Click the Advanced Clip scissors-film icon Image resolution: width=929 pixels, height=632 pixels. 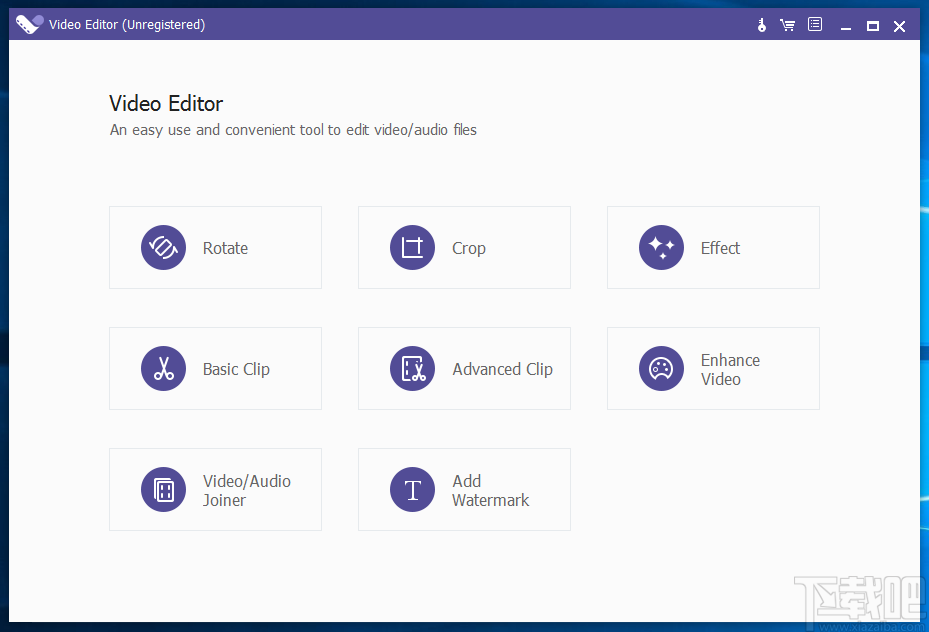[x=412, y=368]
